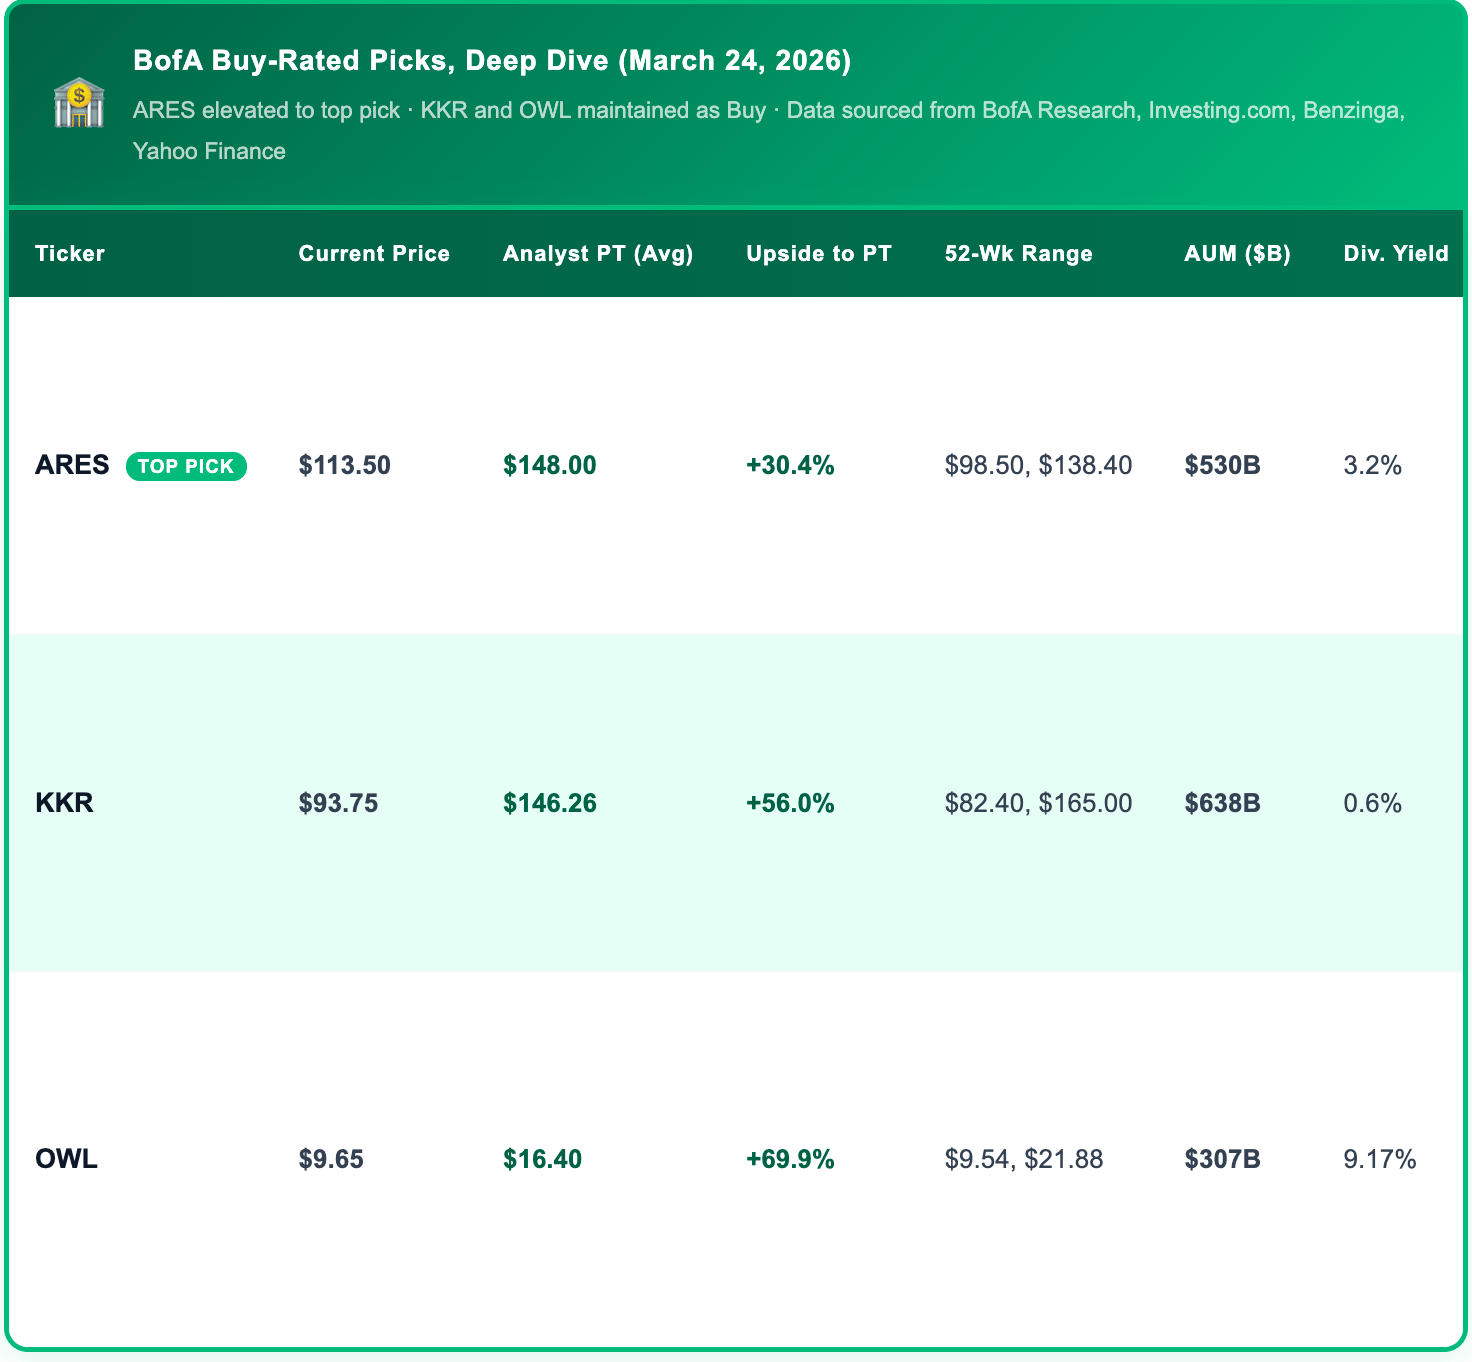
Task: Click the Ticker column header
Action: 70,254
